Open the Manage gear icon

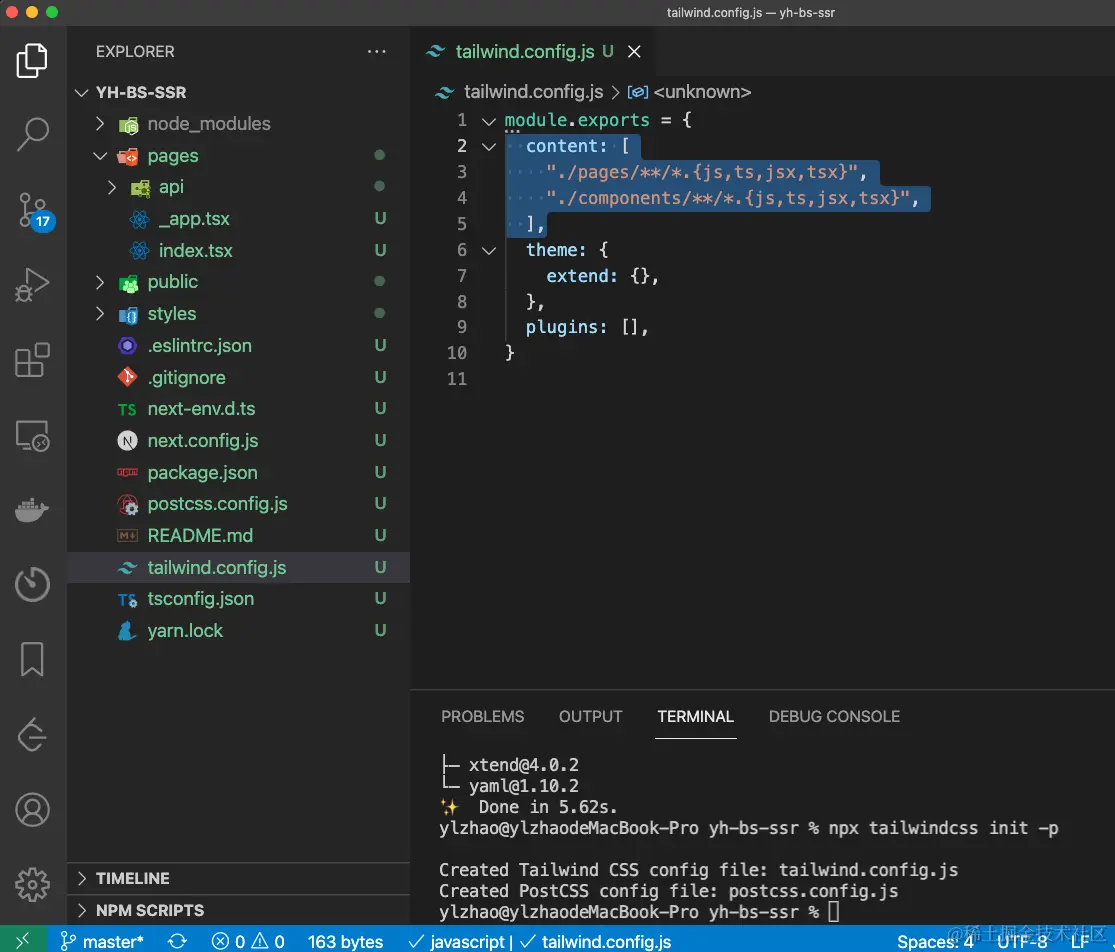[33, 884]
